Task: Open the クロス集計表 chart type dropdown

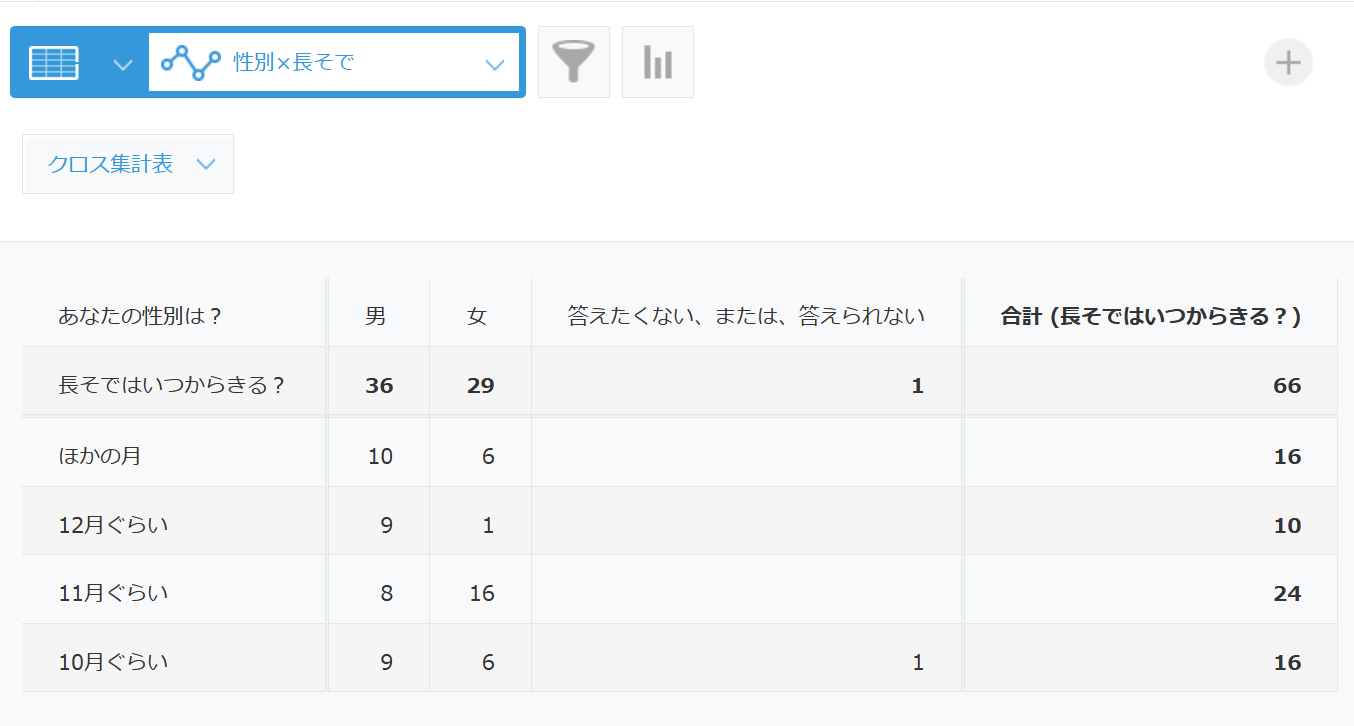Action: click(x=128, y=164)
